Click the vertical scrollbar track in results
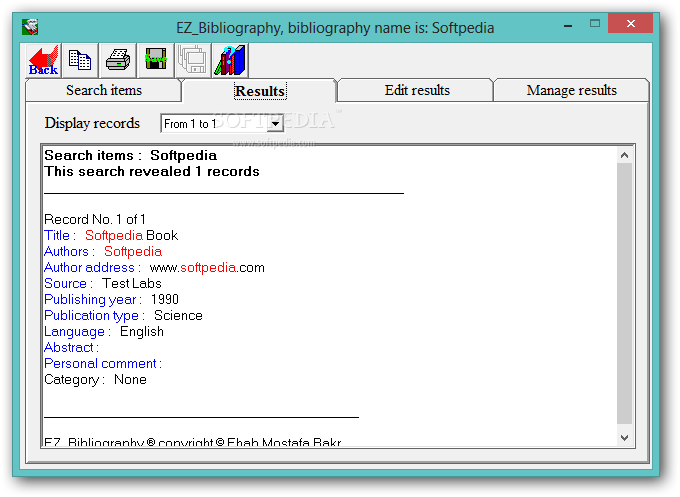The width and height of the screenshot is (680, 497). [x=624, y=293]
